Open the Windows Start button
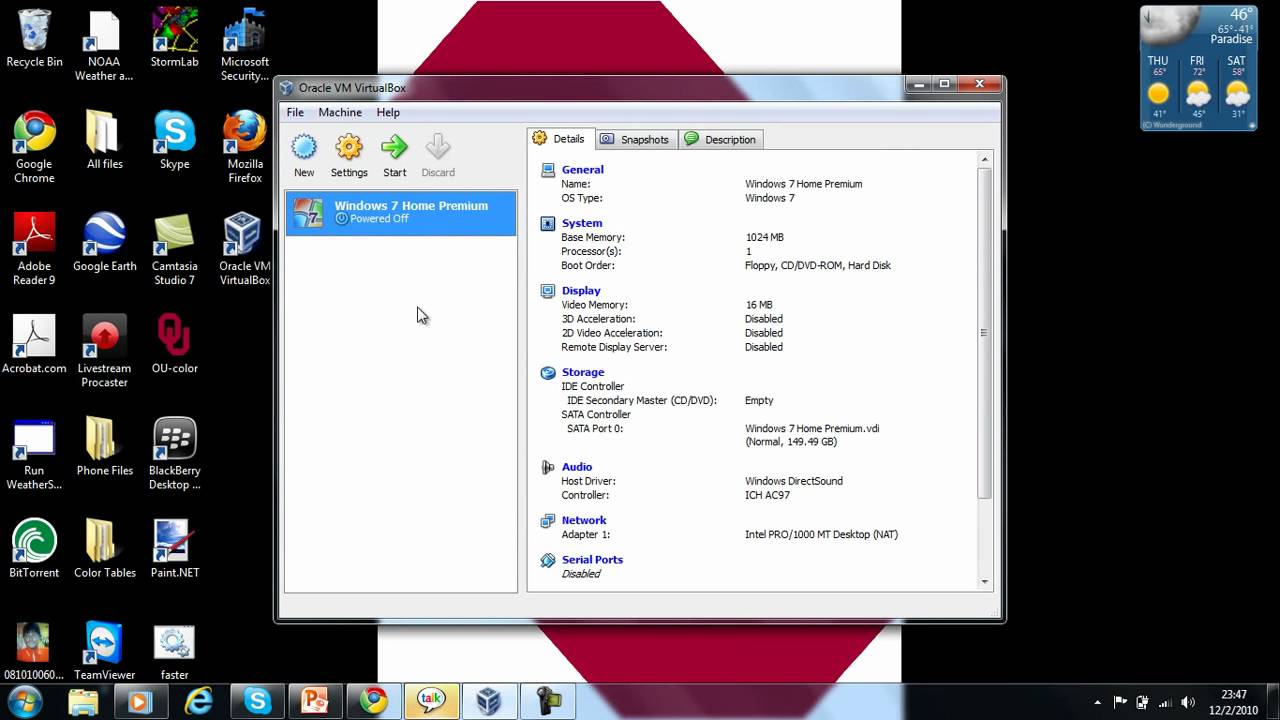 (x=25, y=701)
